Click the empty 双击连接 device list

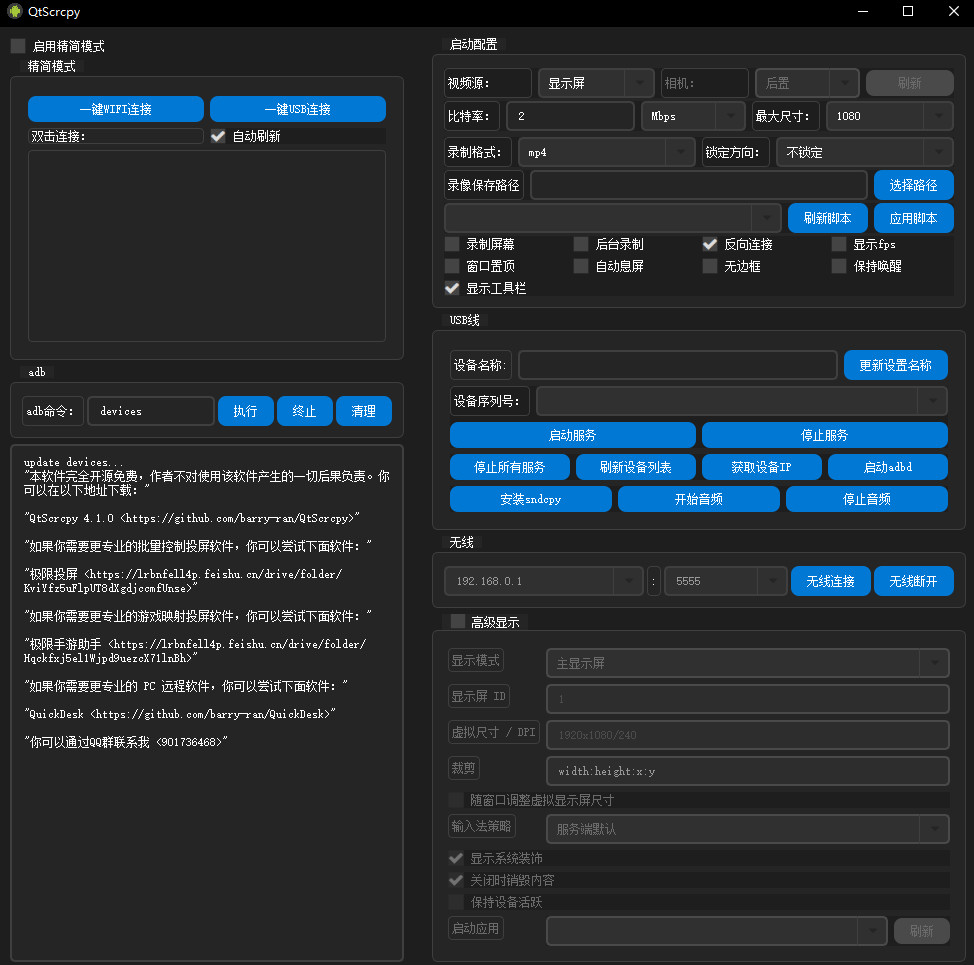207,246
